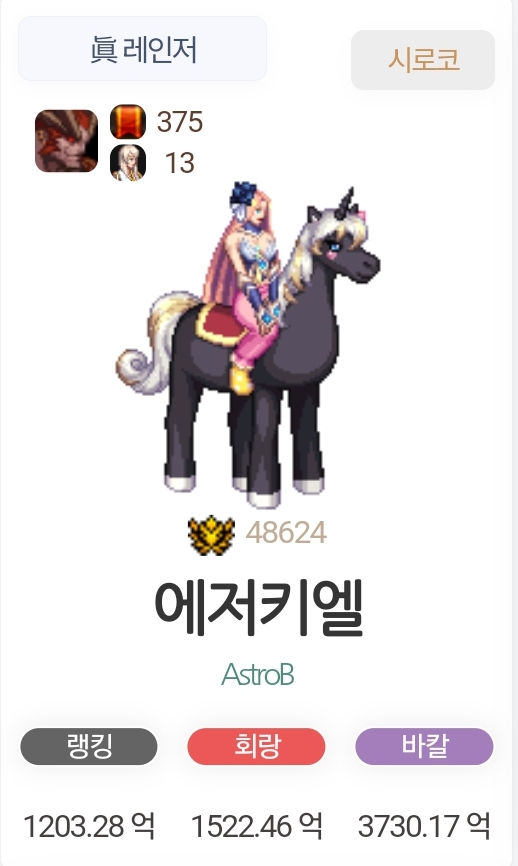Click the 1522.46 억 damage value
Screen dimensions: 518x866
click(257, 826)
